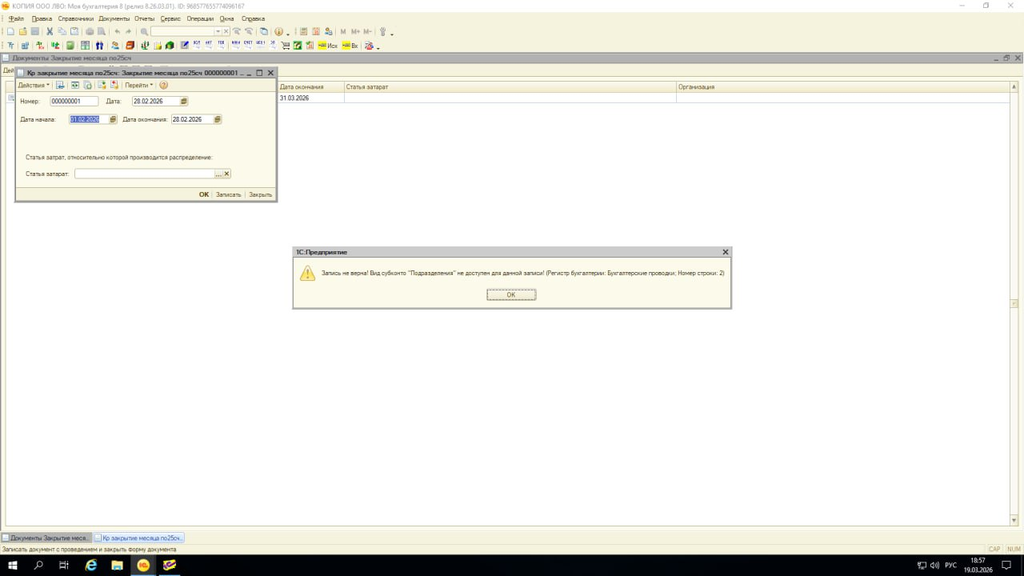This screenshot has width=1024, height=576.
Task: Expand the Перейти dropdown menu
Action: pyautogui.click(x=138, y=85)
